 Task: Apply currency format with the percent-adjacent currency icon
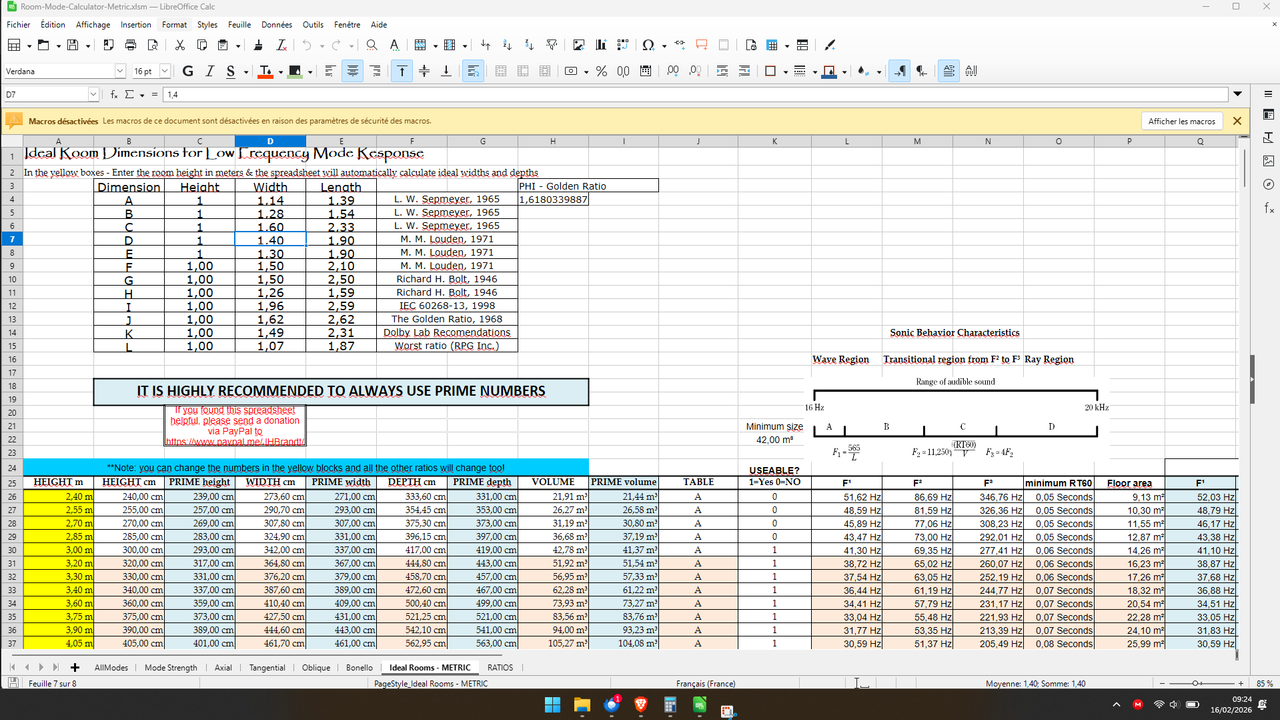[570, 70]
